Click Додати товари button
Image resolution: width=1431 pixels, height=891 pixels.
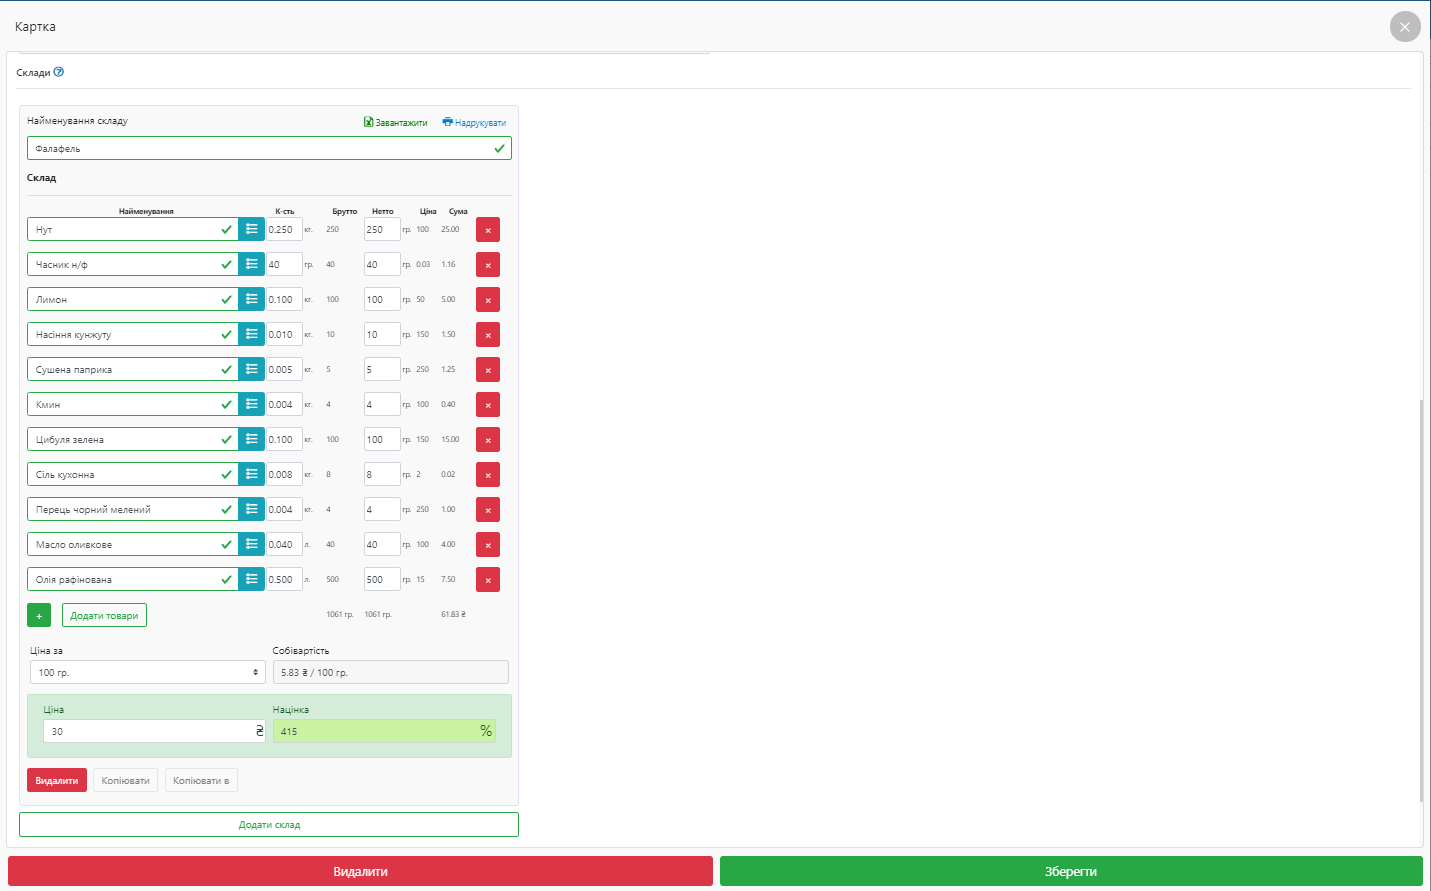(104, 616)
